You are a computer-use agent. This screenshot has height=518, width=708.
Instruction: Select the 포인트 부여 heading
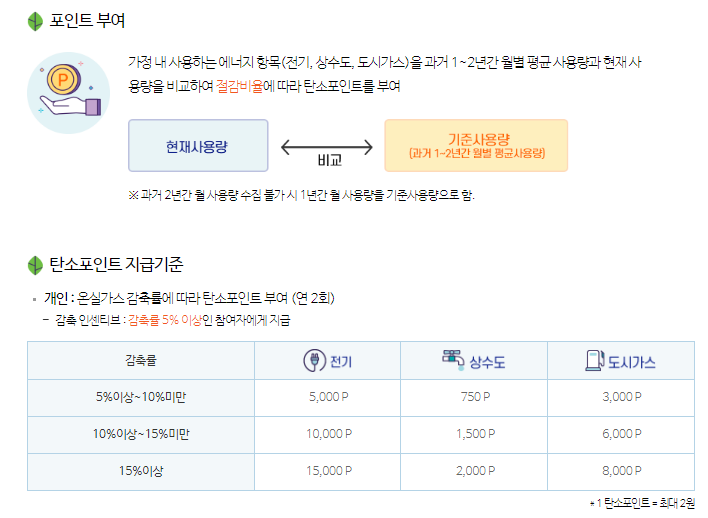87,21
